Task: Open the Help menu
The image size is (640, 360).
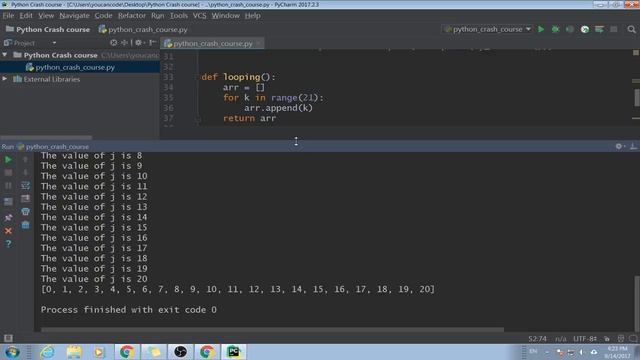Action: pyautogui.click(x=253, y=16)
